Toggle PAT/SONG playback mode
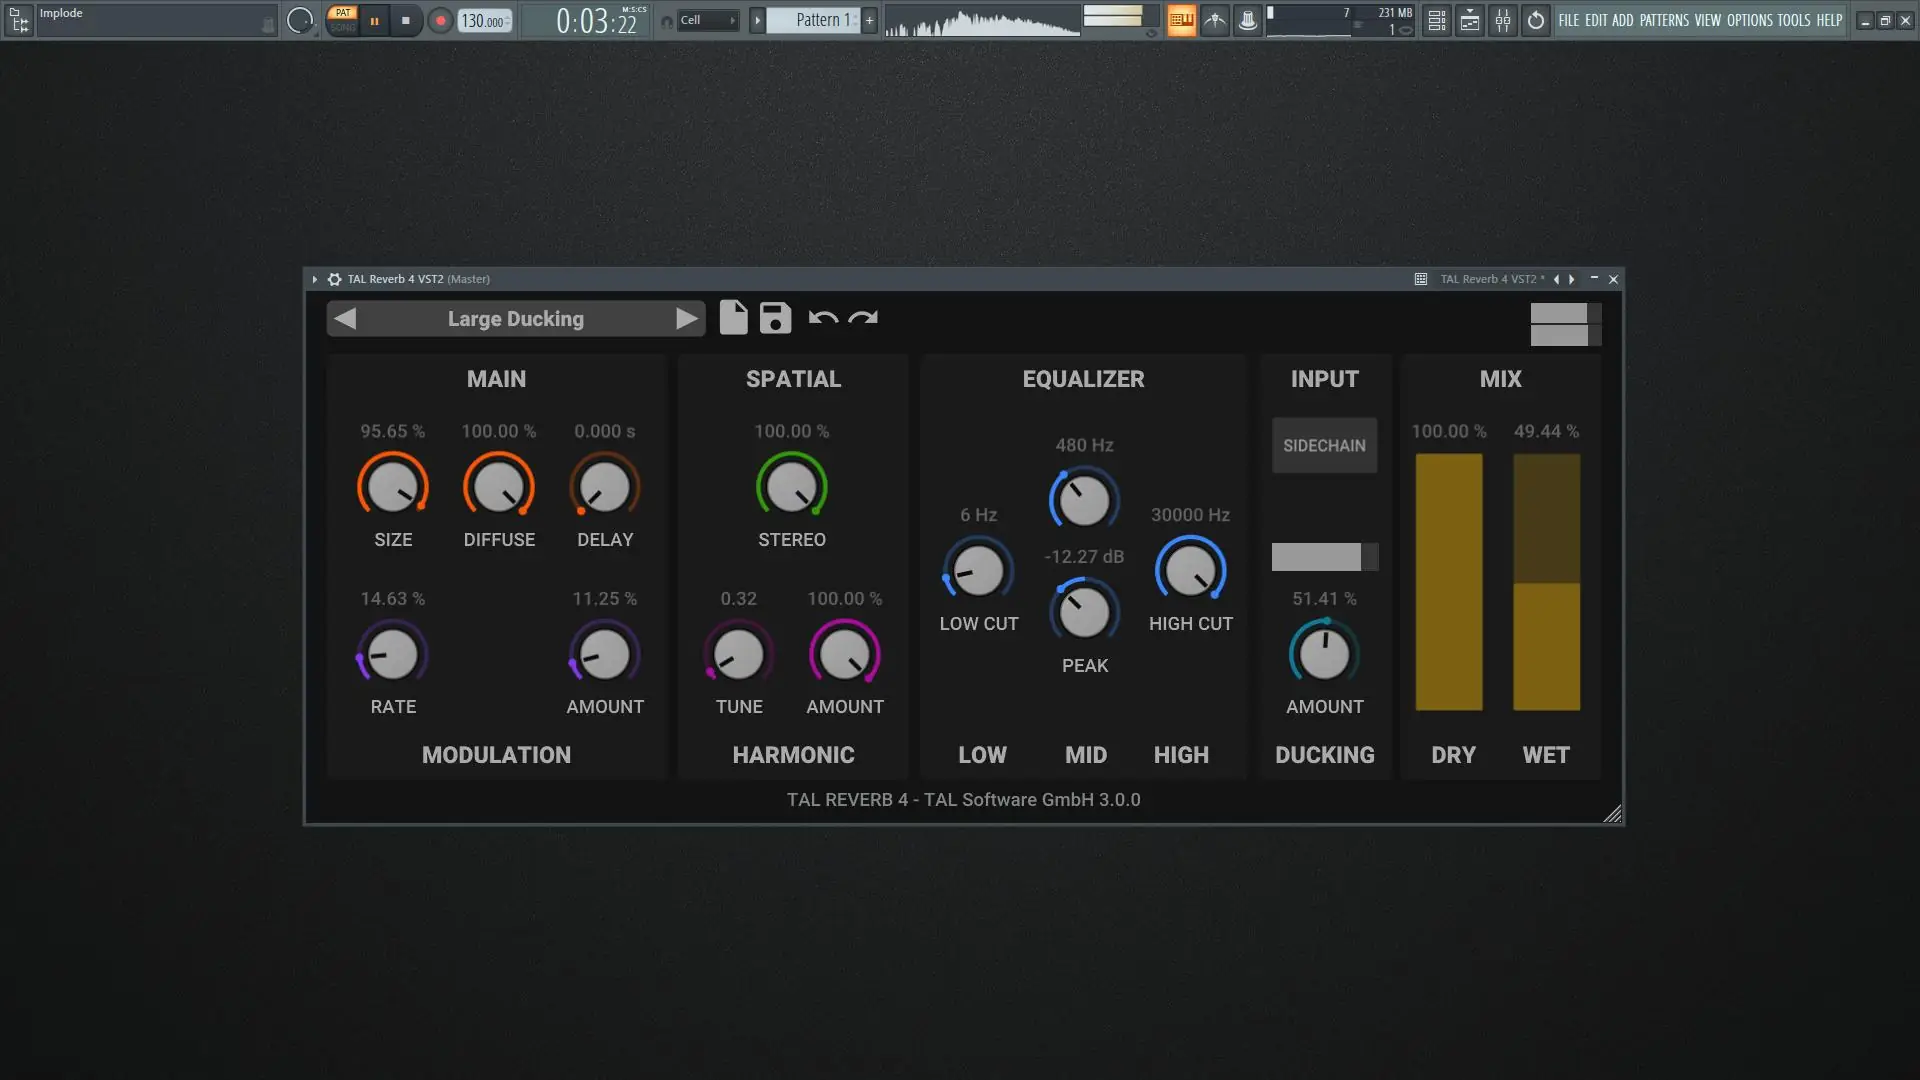 343,20
